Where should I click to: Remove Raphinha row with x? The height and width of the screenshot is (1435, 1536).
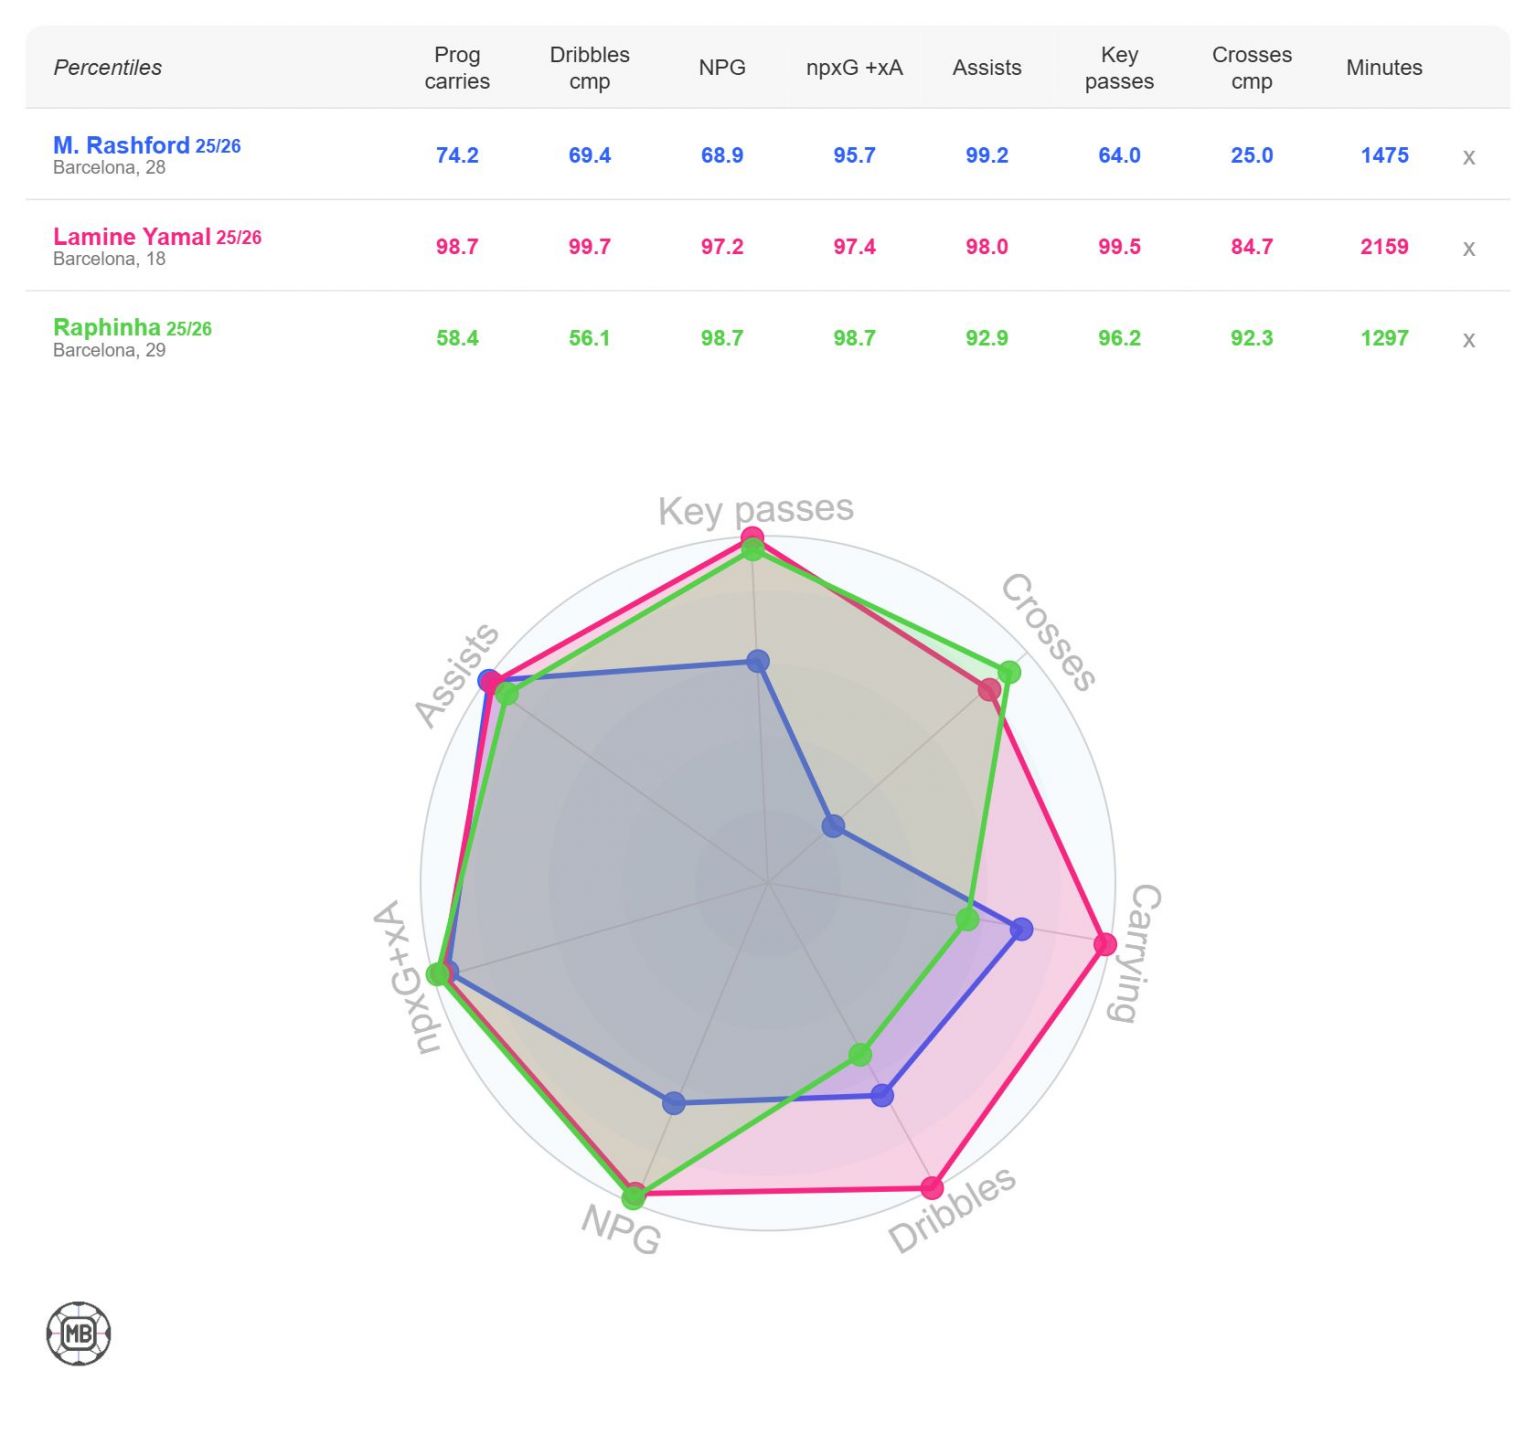point(1468,340)
